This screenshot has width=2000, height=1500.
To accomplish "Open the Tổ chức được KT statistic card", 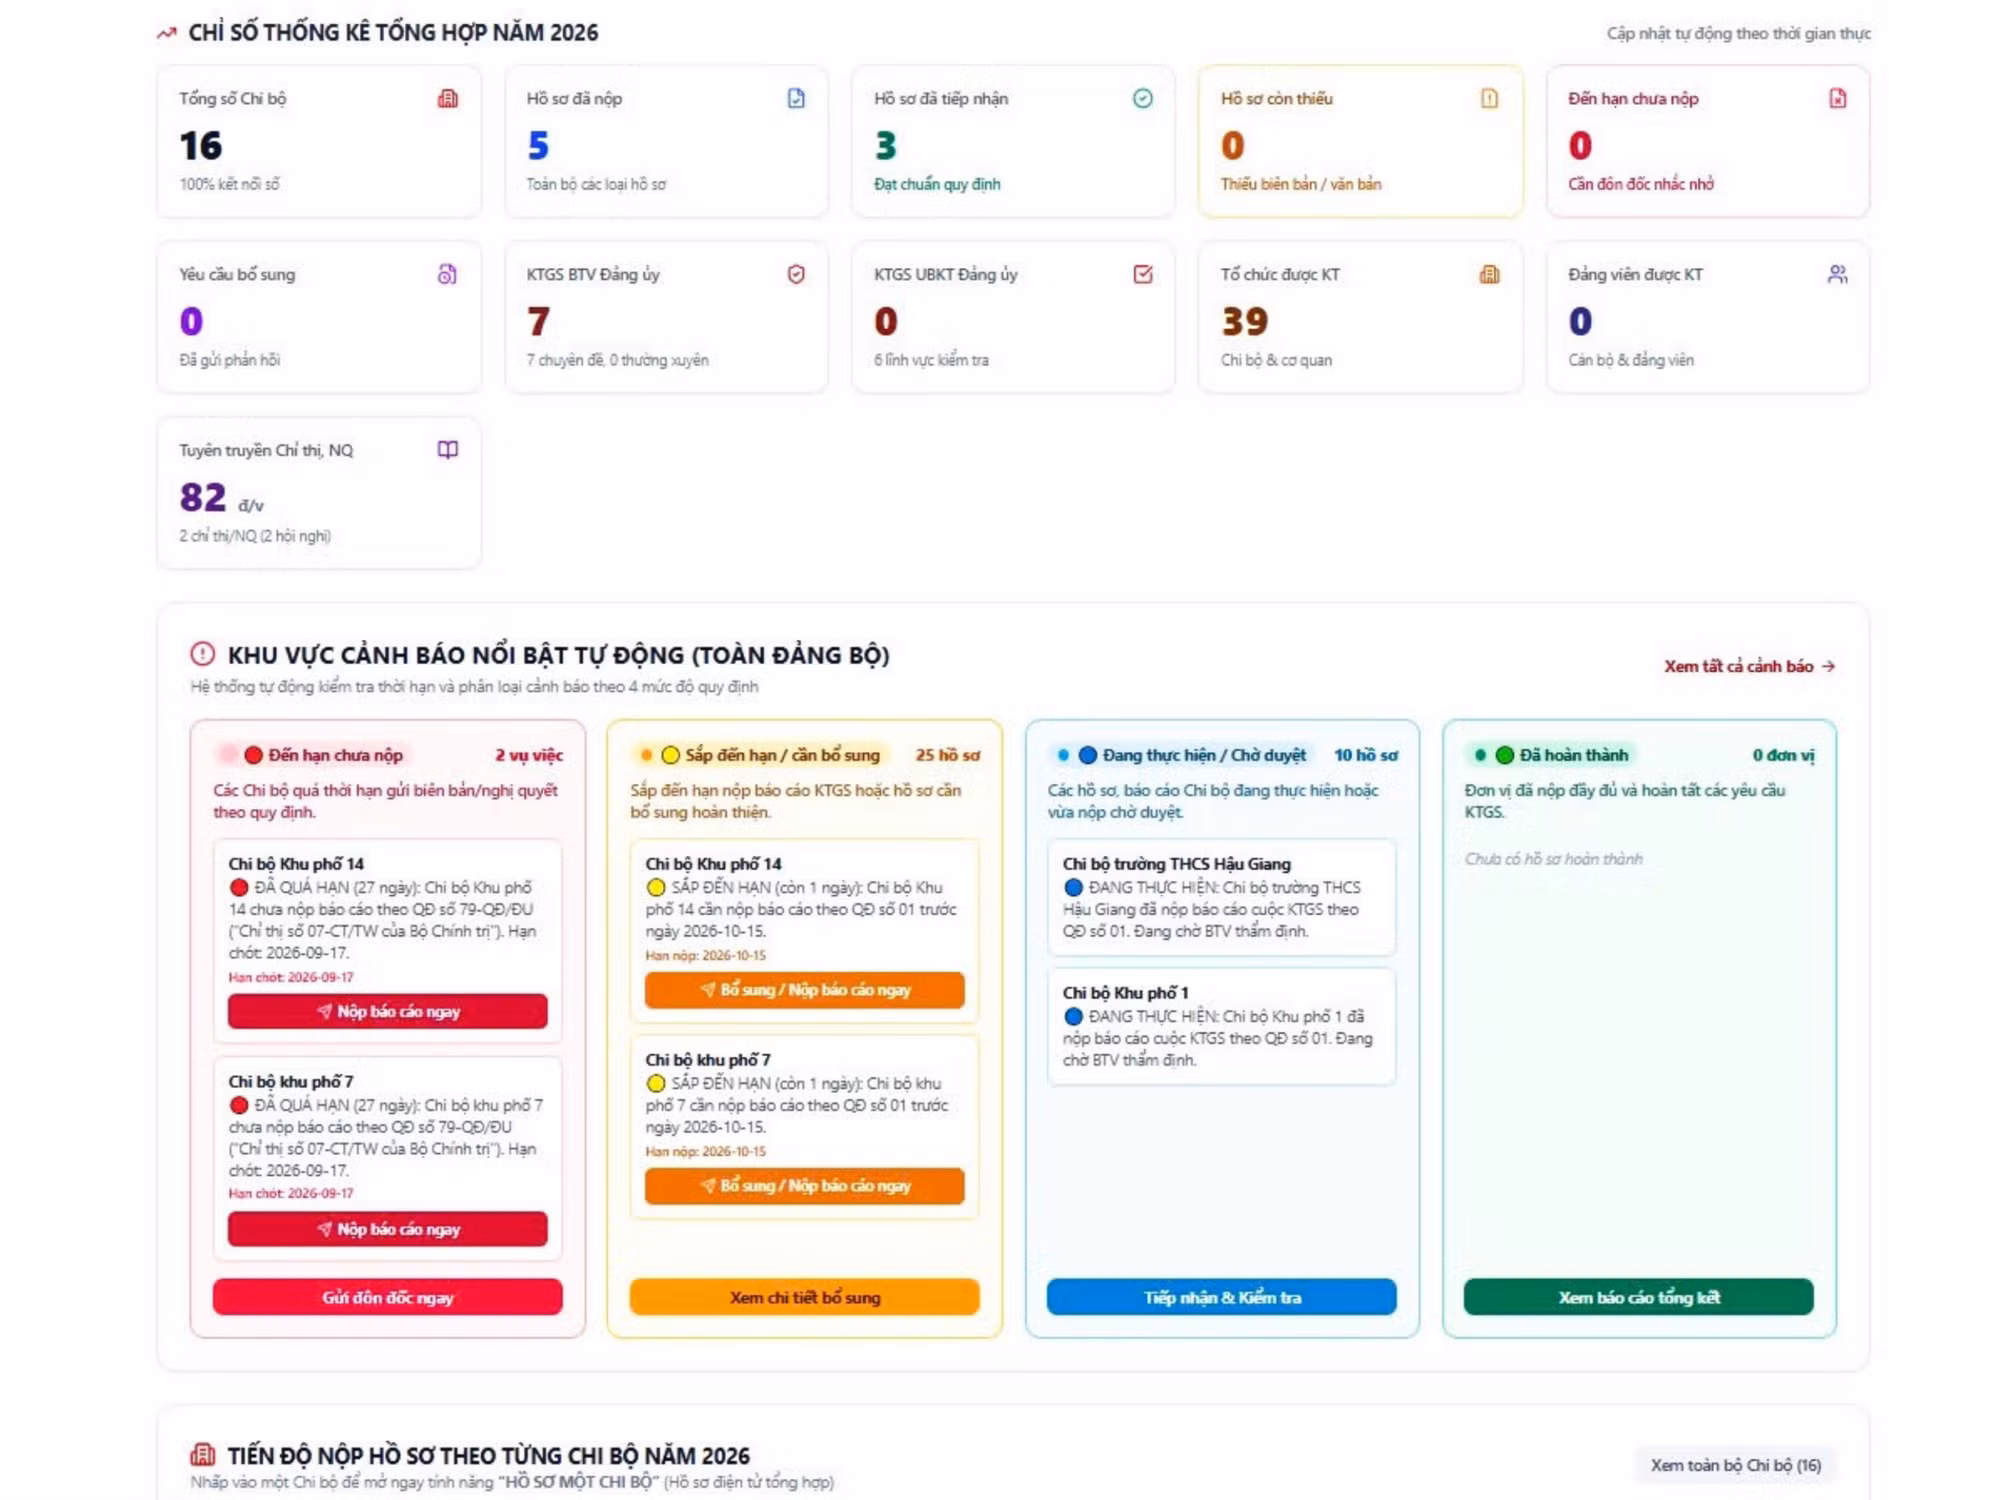I will point(1360,317).
